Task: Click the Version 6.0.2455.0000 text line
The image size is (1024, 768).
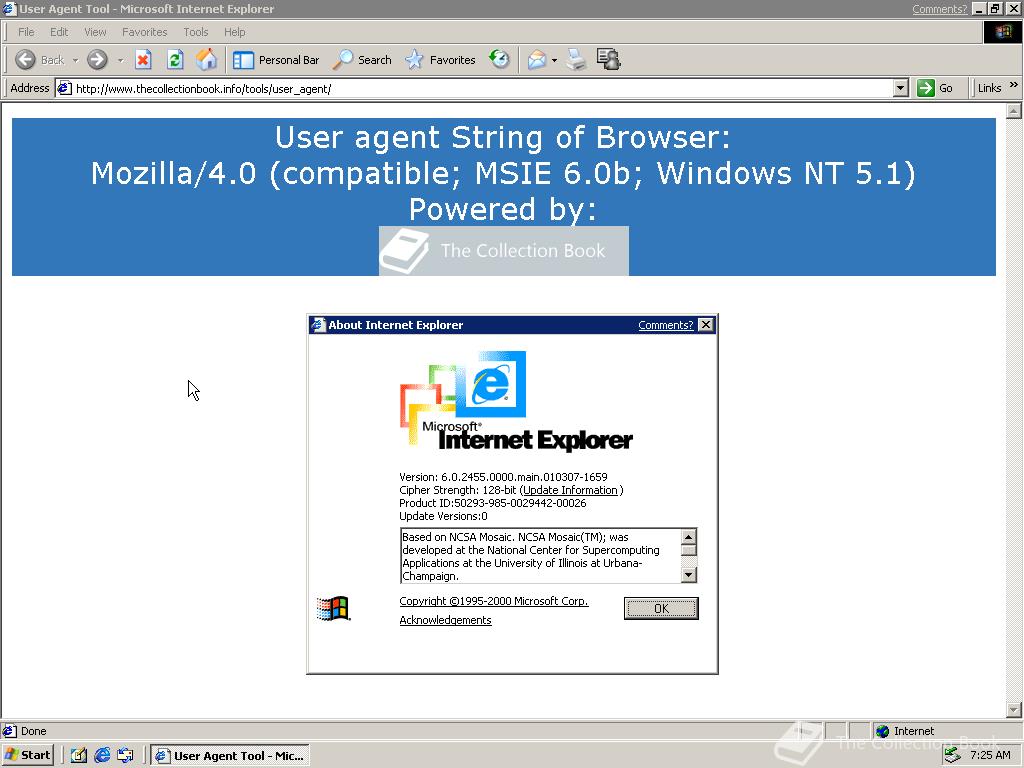Action: [x=503, y=477]
